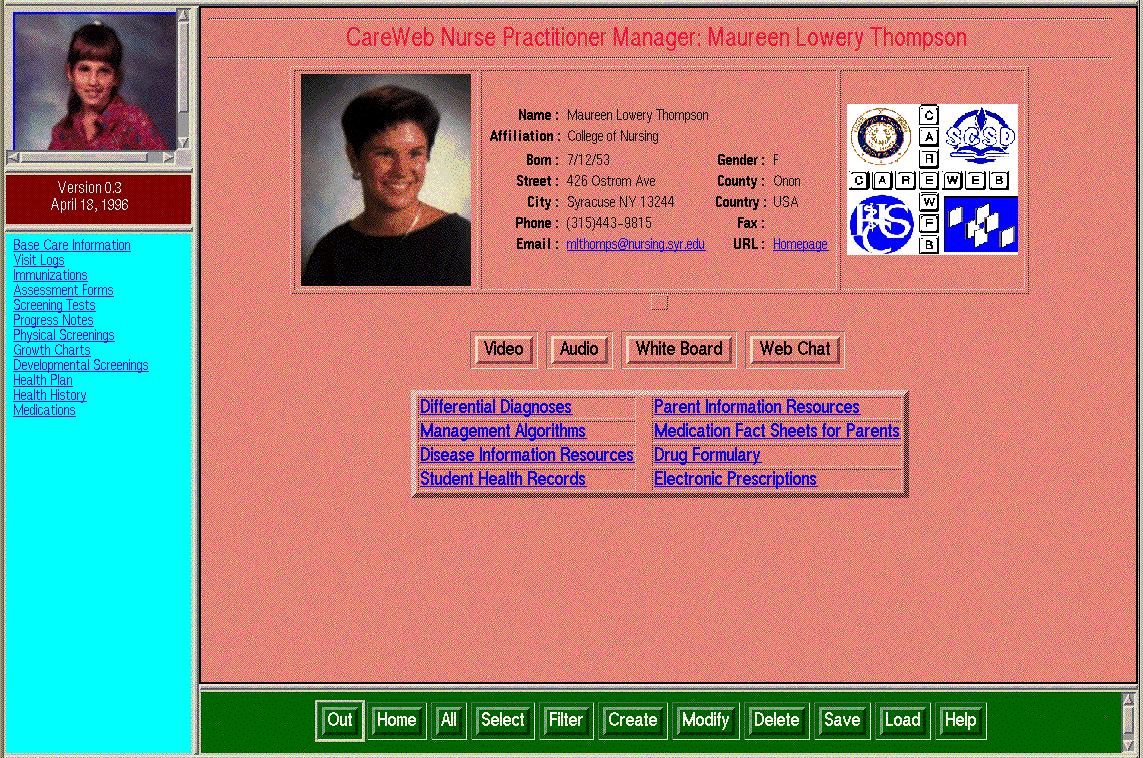Screen dimensions: 1143x758
Task: Click the All button
Action: 448,721
